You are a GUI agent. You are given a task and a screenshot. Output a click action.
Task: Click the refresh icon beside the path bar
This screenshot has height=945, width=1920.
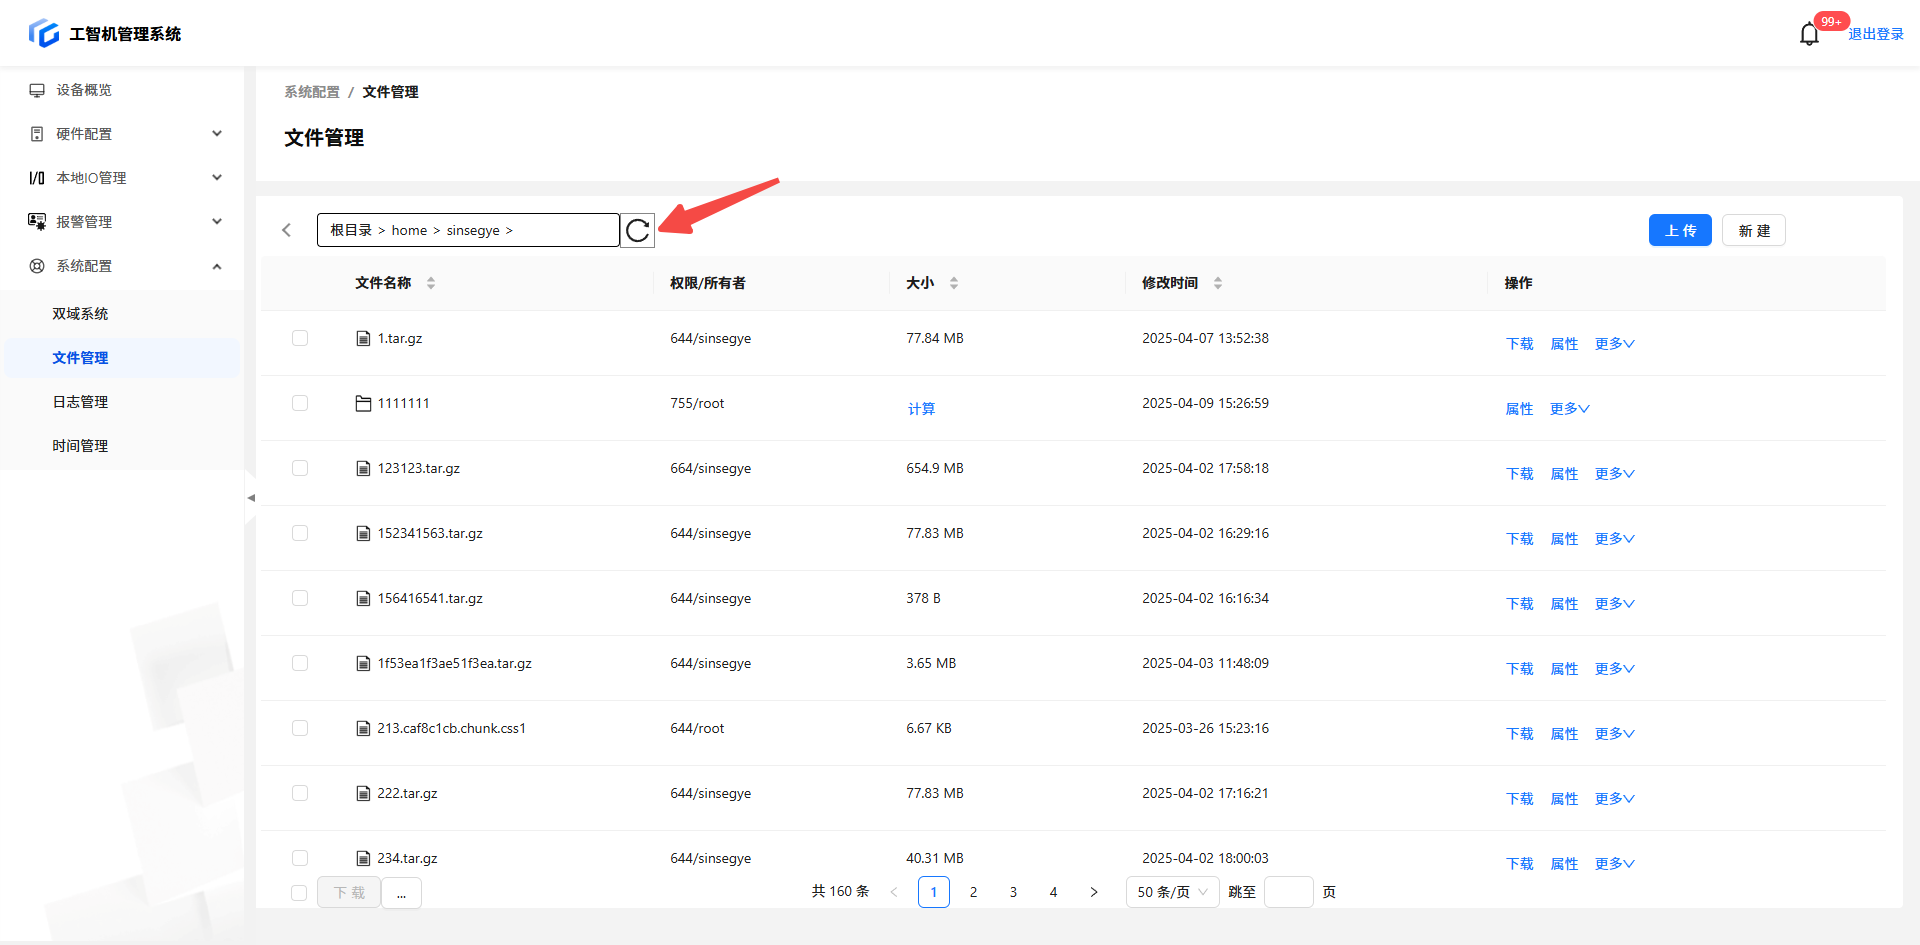(637, 231)
